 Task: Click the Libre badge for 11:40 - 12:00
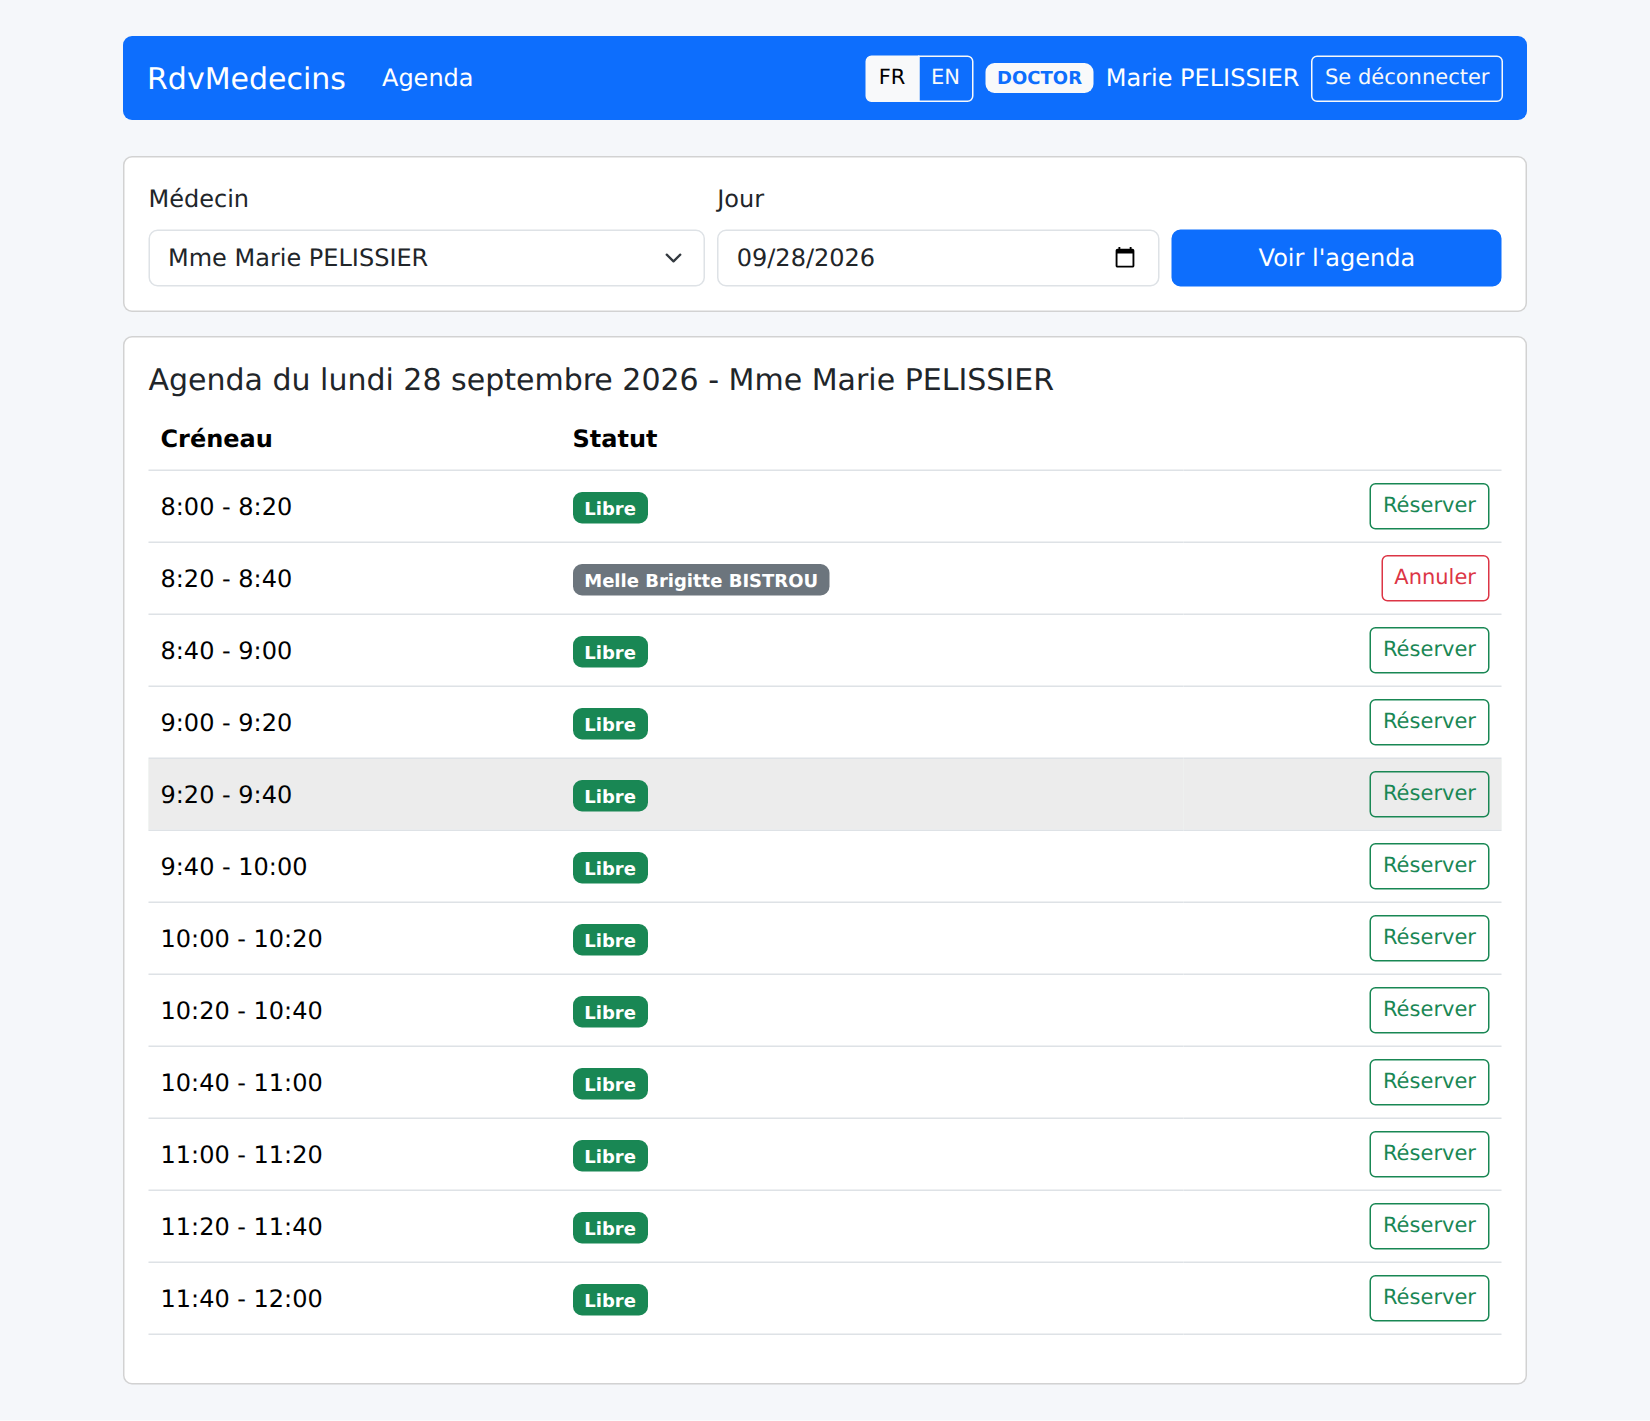pyautogui.click(x=610, y=1300)
